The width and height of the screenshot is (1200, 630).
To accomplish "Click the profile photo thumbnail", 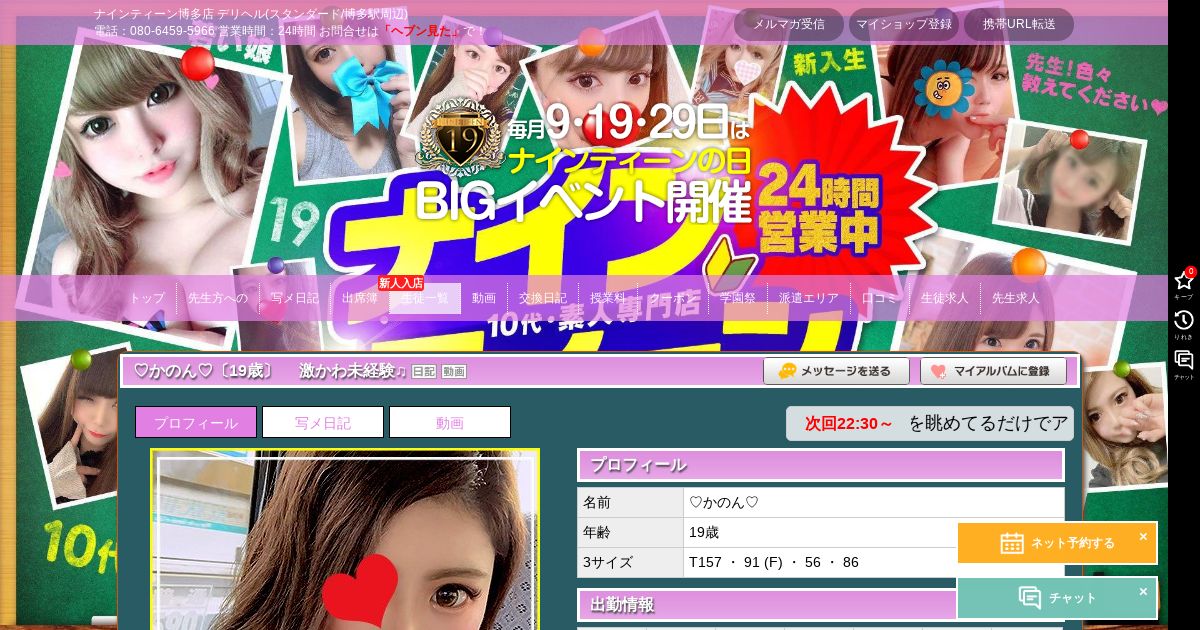I will (x=345, y=539).
